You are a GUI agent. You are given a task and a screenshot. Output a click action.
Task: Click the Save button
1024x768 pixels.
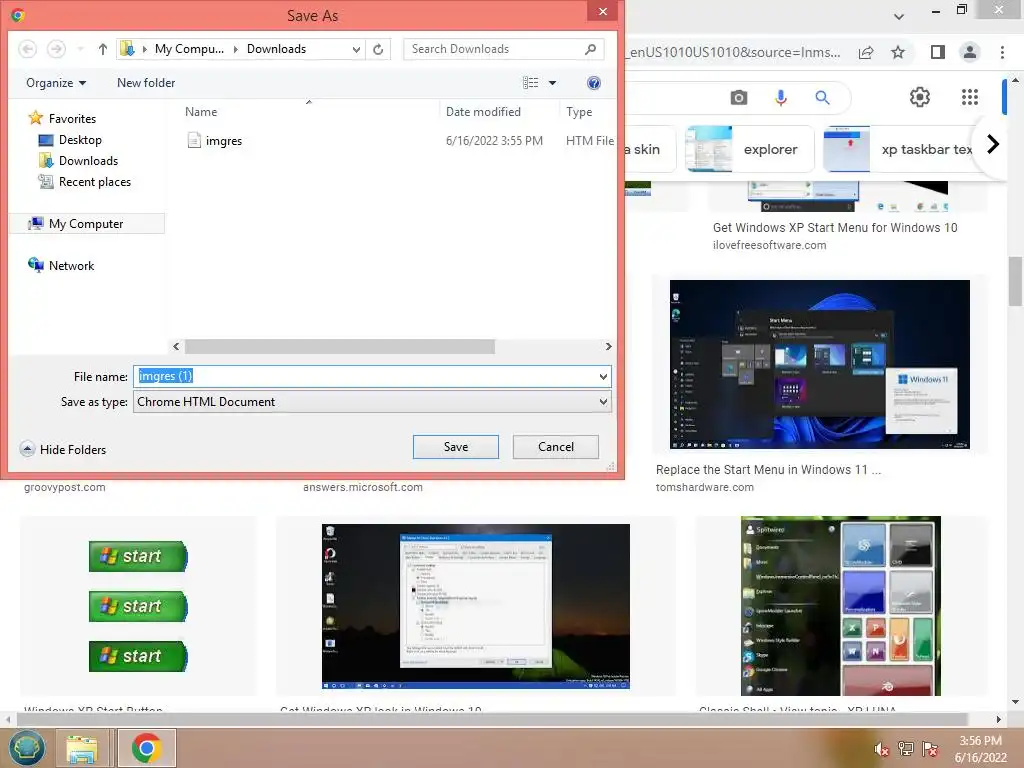coord(456,447)
